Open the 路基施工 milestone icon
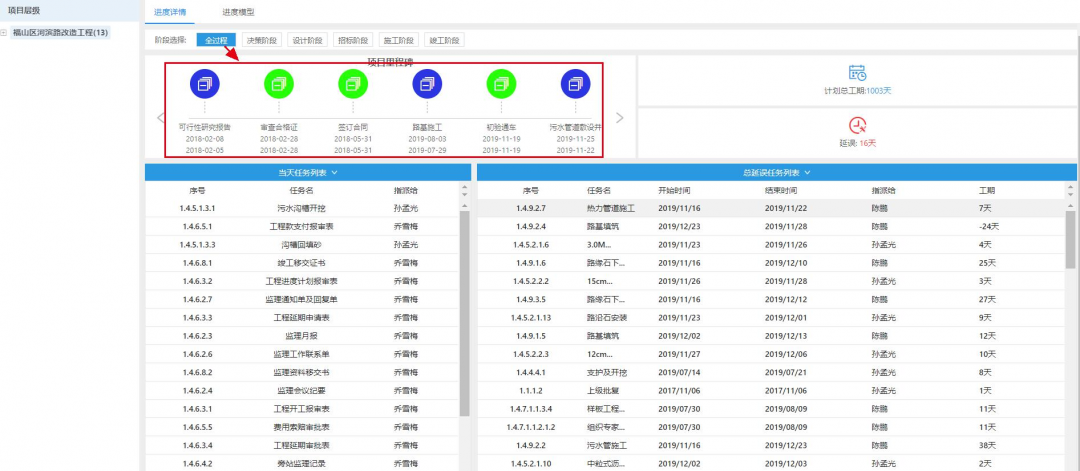 tap(427, 84)
